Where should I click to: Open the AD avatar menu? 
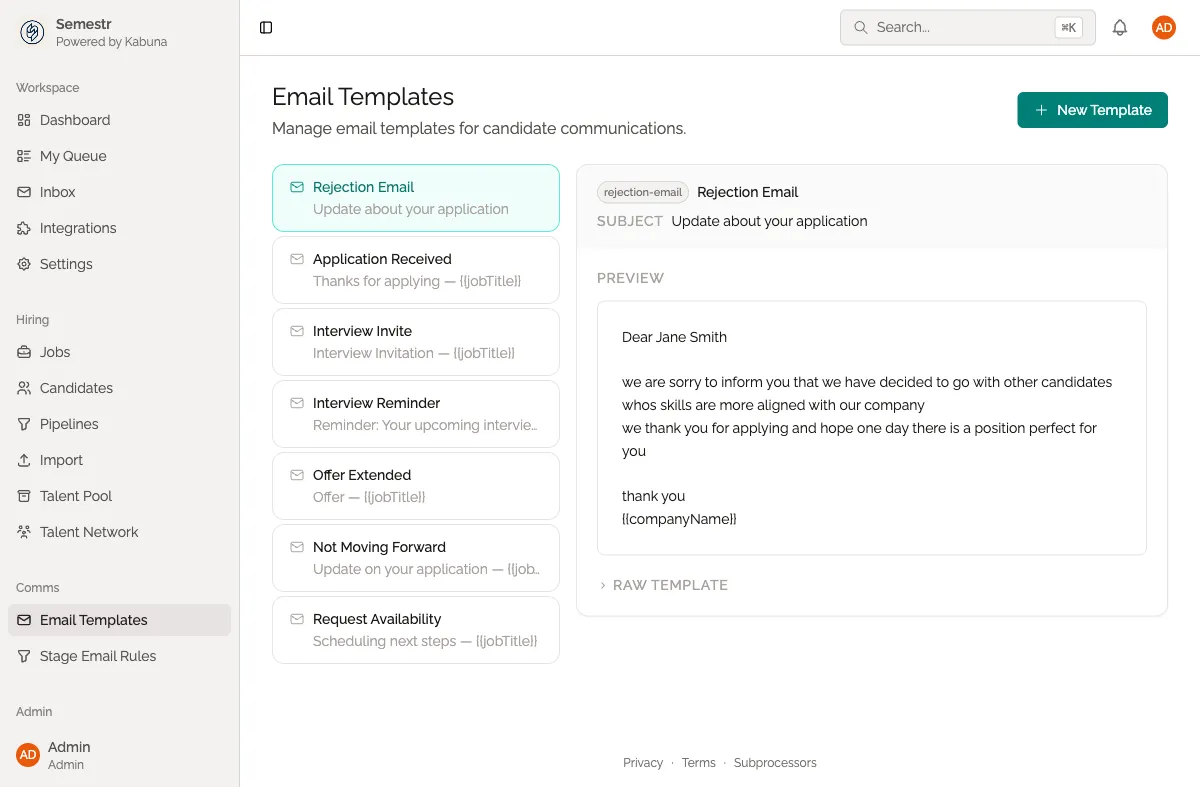[x=1163, y=27]
